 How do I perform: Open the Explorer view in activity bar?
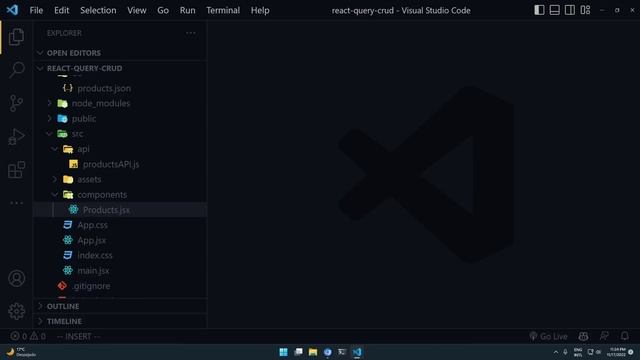click(16, 37)
